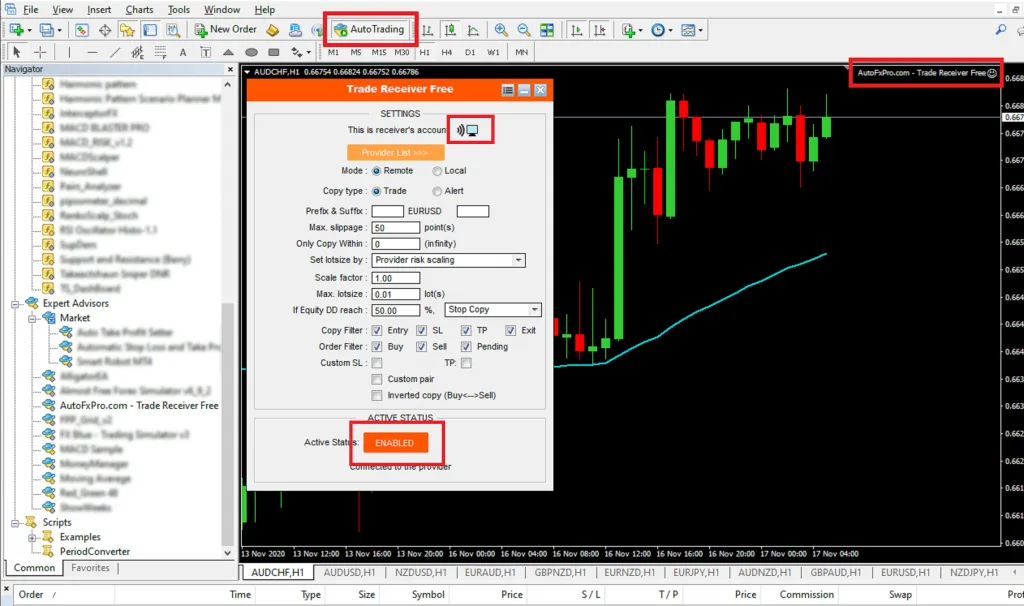Enable Custom pair checkbox
1024x606 pixels.
click(377, 379)
